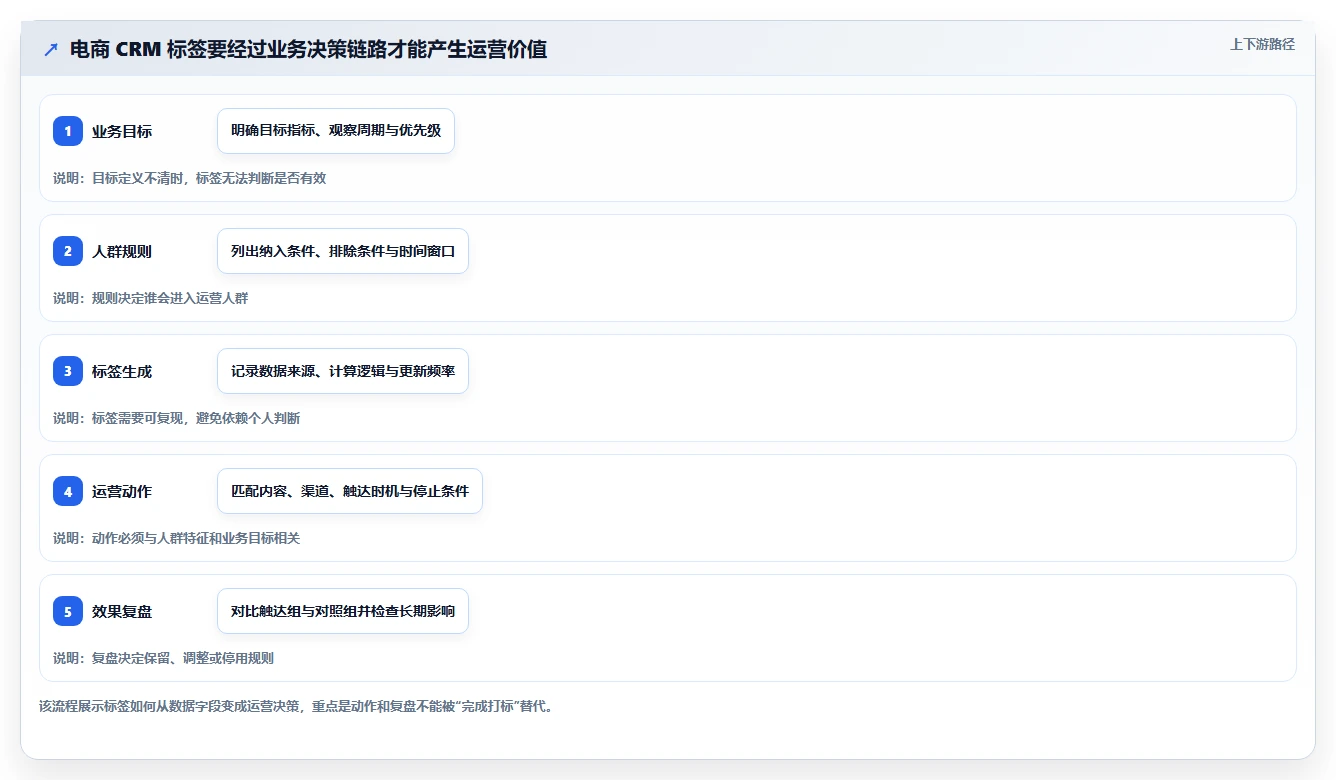The image size is (1336, 780).
Task: Click the heading 电商 CRM 标签要经过业务决策链路才能产生运营价值
Action: [308, 49]
